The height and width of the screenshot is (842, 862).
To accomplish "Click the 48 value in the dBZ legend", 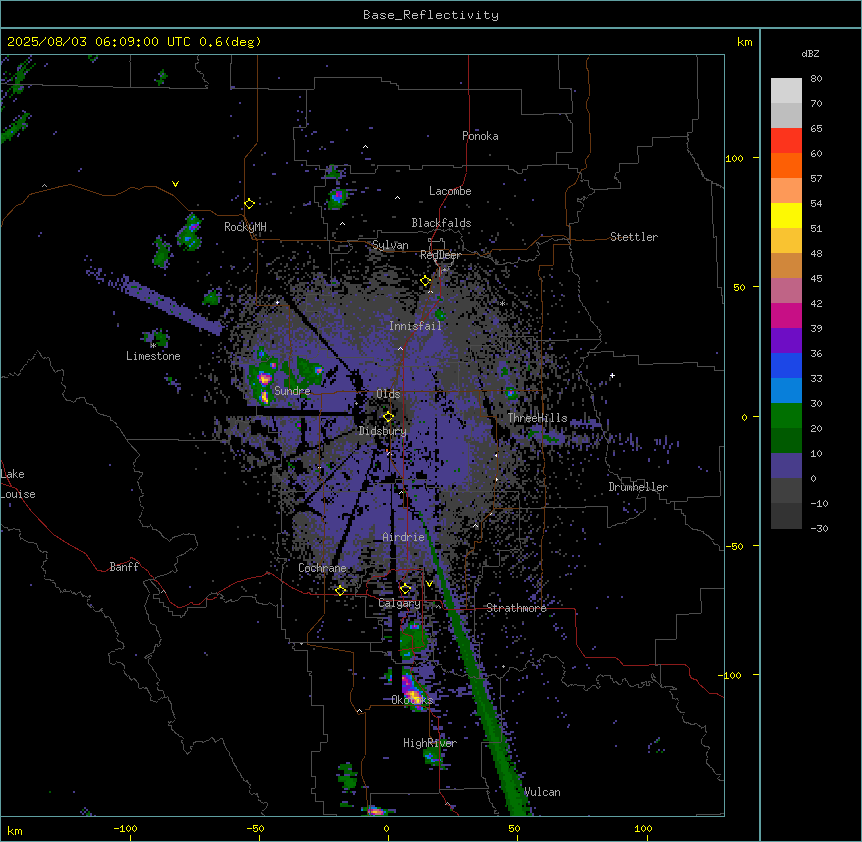I will click(816, 253).
